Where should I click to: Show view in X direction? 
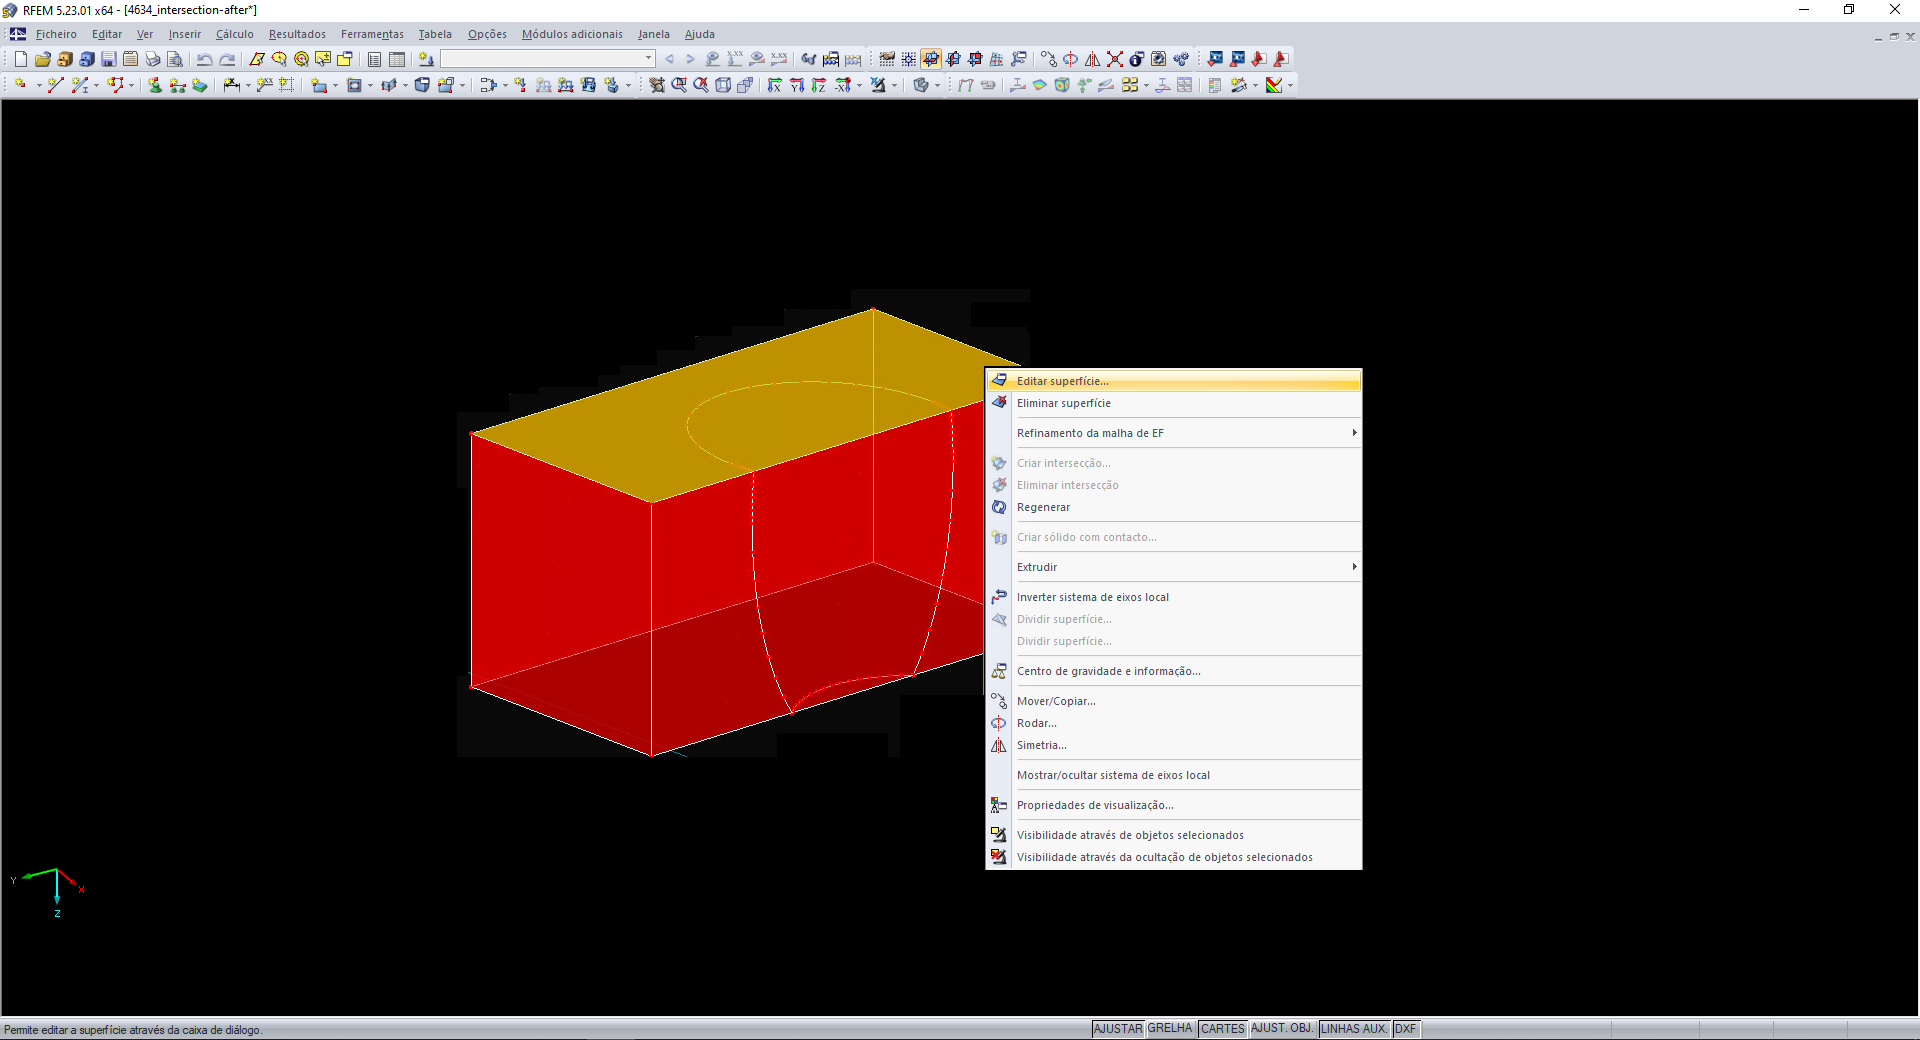[x=775, y=85]
